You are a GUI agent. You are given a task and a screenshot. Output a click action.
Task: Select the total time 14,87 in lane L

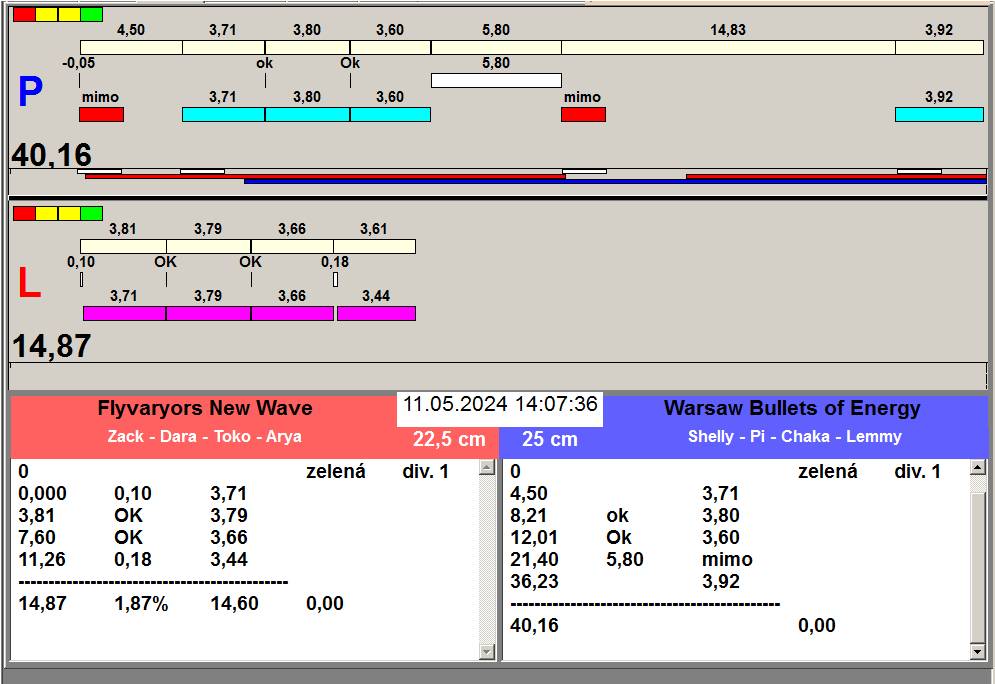[51, 346]
